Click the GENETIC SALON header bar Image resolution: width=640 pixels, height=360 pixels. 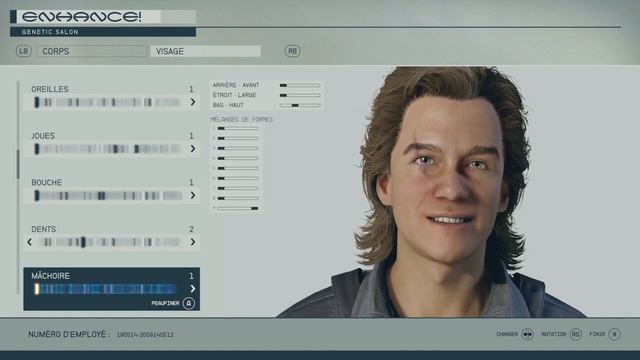(103, 32)
